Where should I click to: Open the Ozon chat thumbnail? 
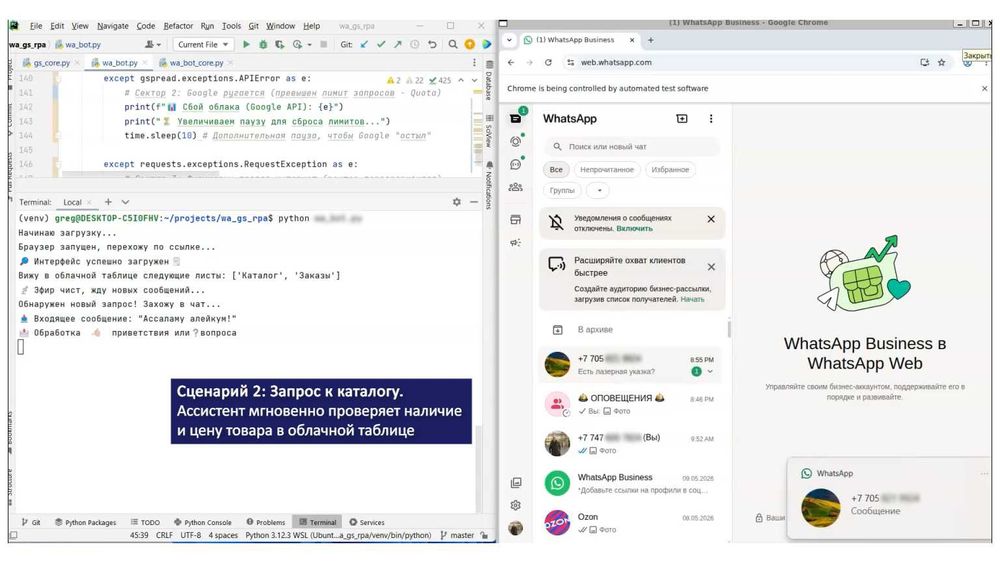(x=557, y=522)
